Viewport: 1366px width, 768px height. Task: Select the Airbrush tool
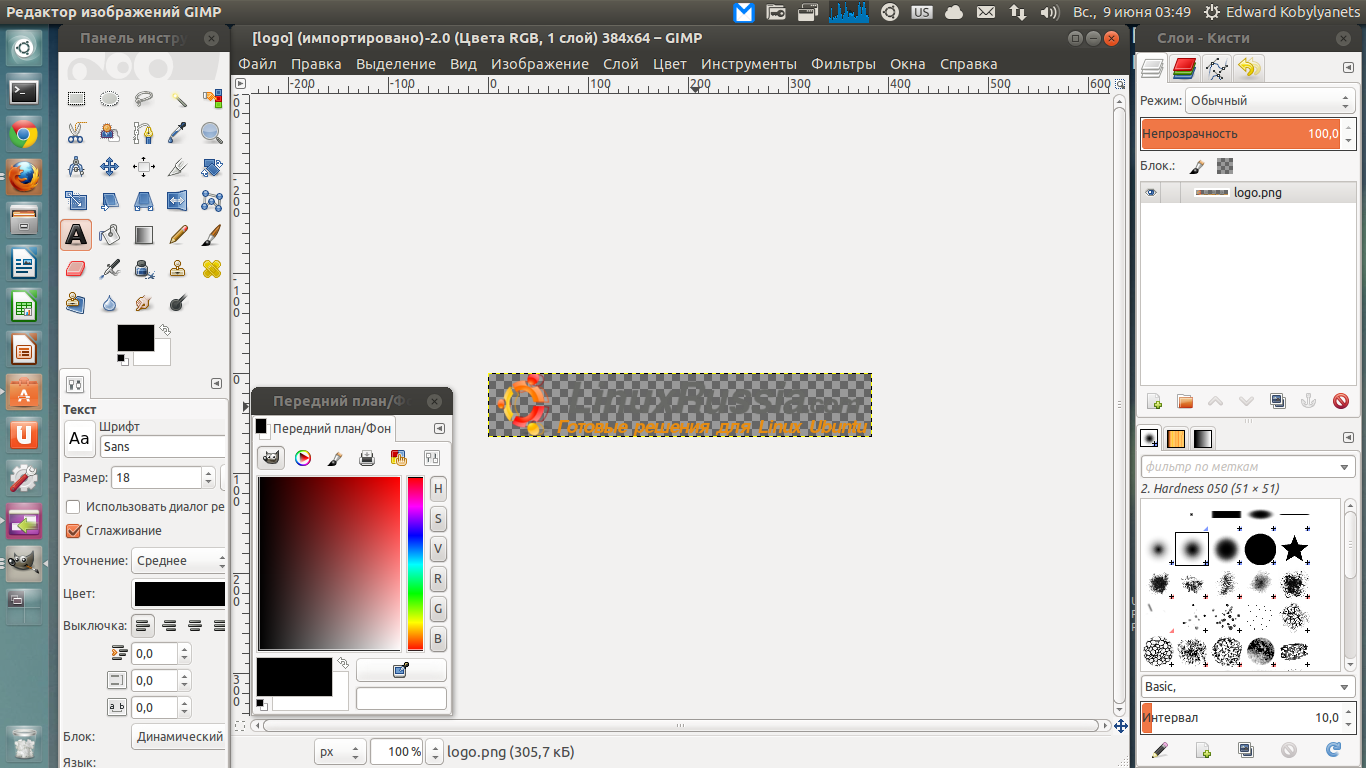[x=110, y=269]
